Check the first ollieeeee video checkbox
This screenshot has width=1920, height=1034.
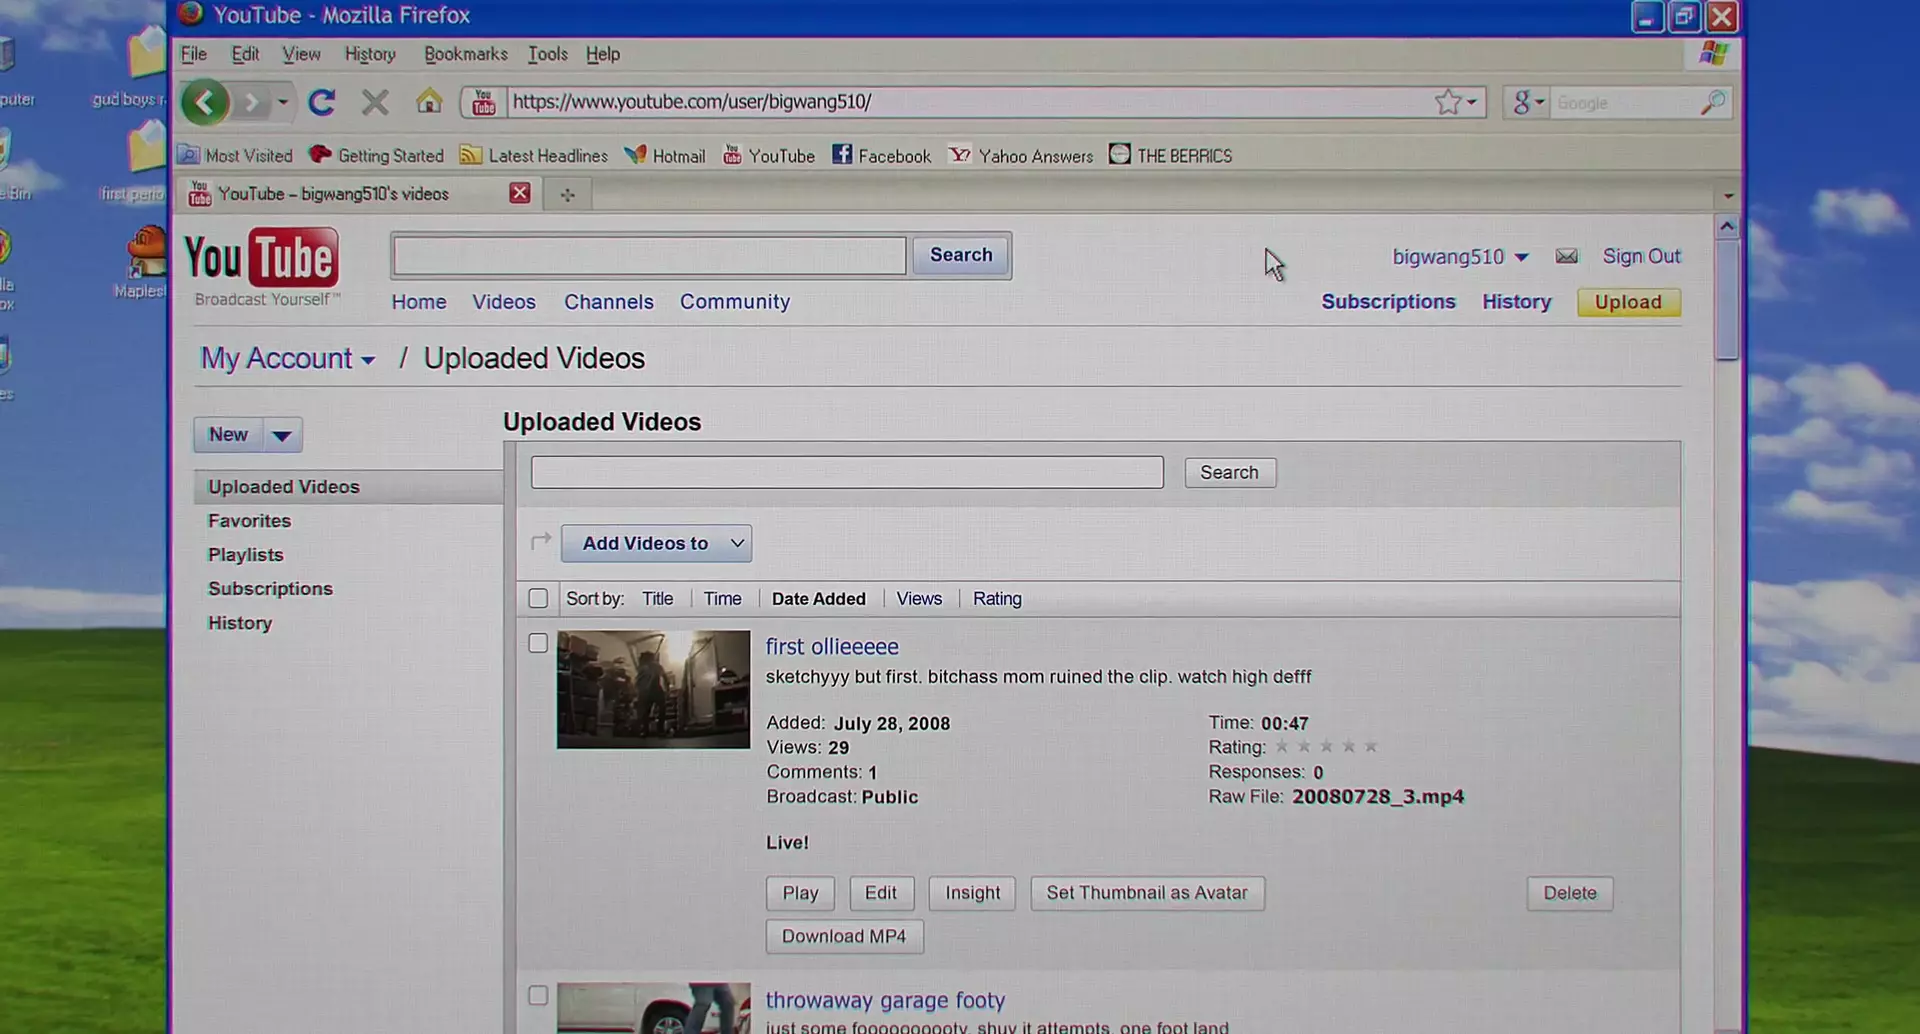point(538,643)
